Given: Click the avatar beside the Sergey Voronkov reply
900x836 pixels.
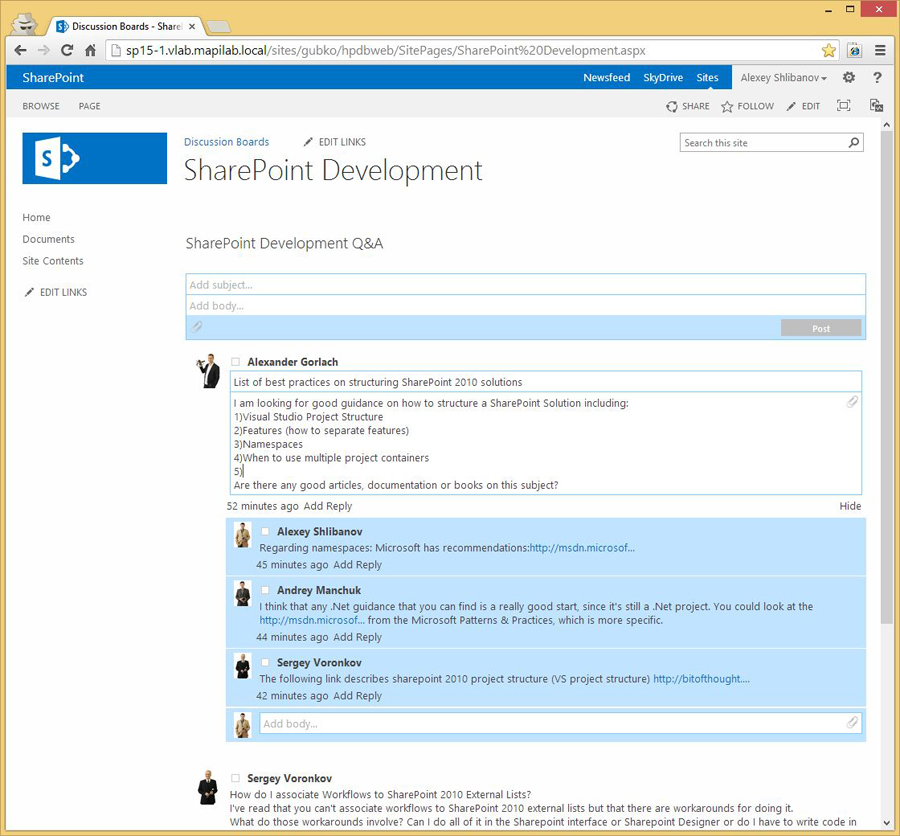Looking at the screenshot, I should tap(243, 665).
